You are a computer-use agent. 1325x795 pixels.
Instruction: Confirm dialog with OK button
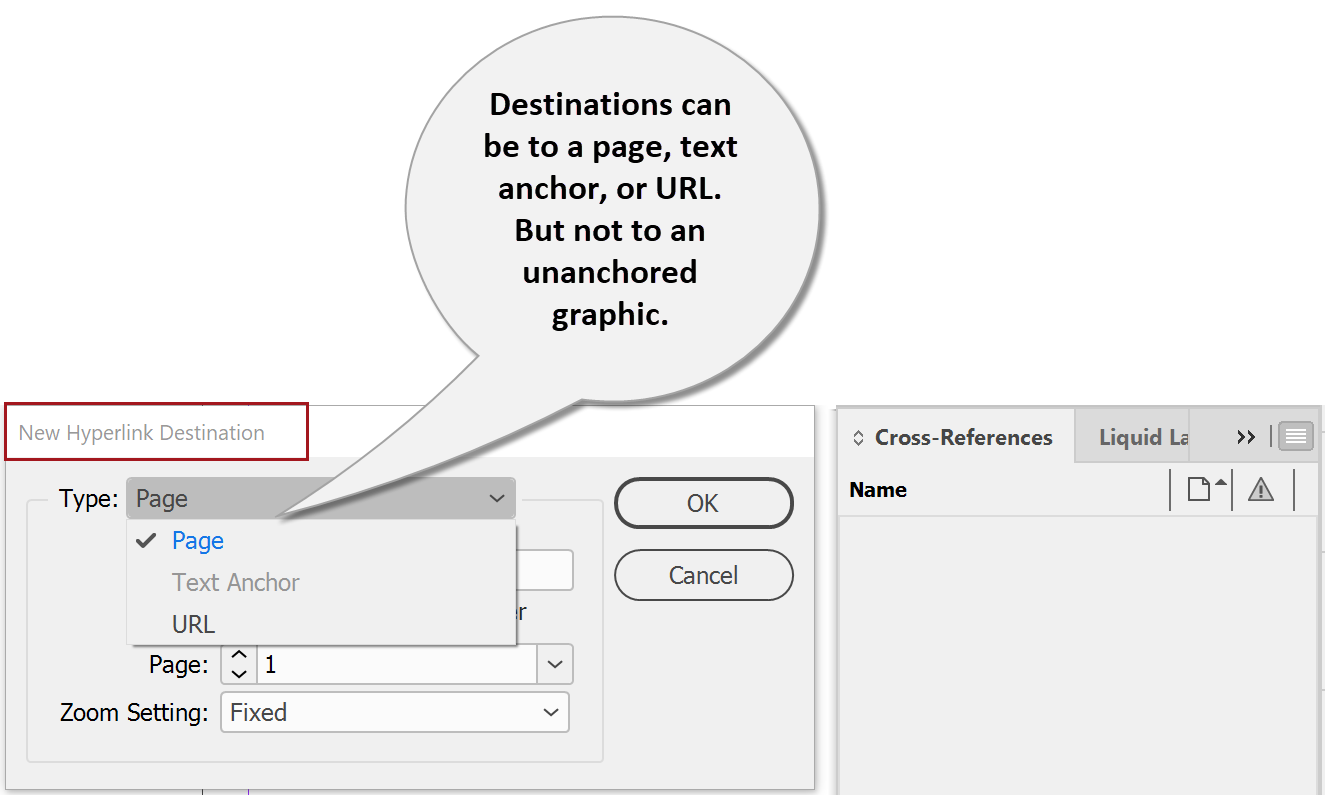(x=703, y=503)
